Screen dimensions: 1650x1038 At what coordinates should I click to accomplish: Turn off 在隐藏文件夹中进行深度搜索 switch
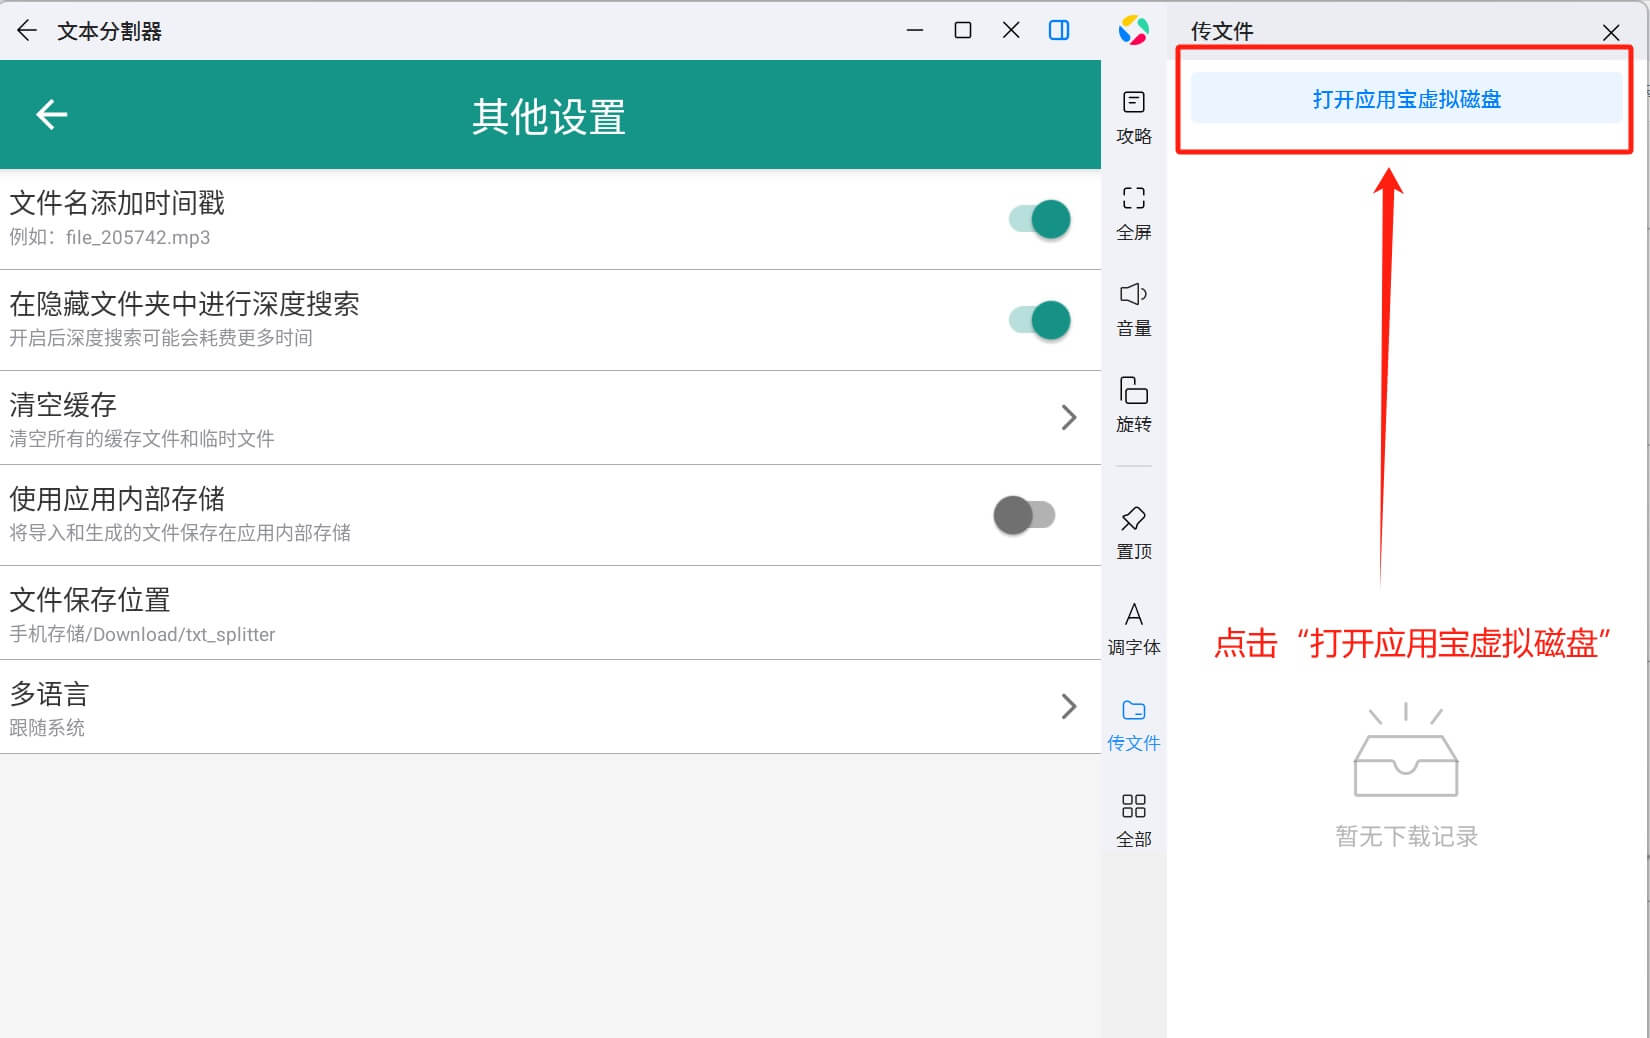[1039, 320]
